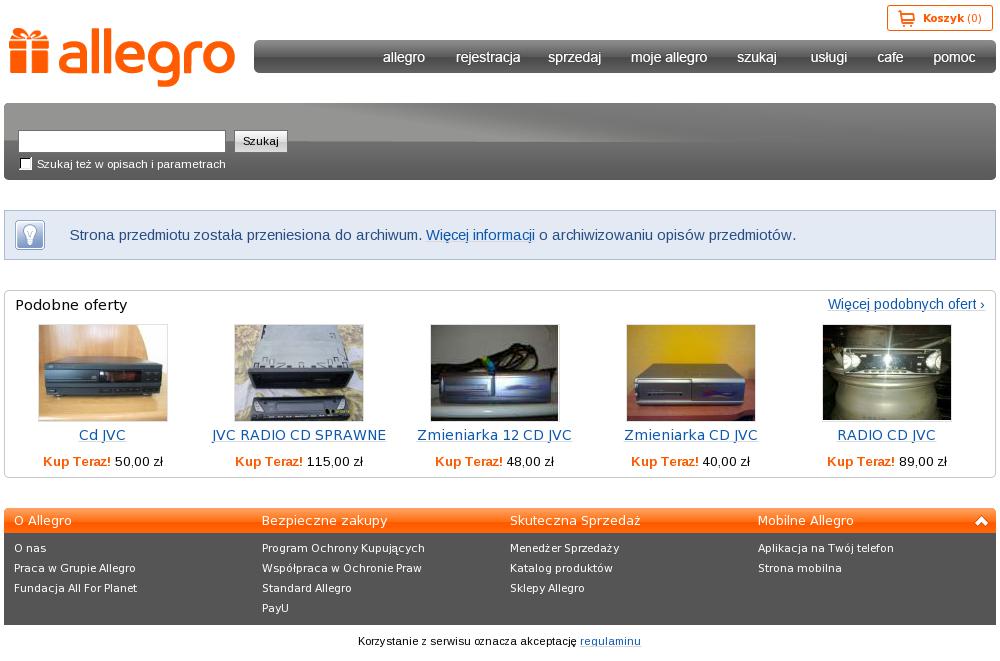Screen dimensions: 1000x661
Task: Visit 'Fundacja All For Planet' link
Action: pyautogui.click(x=75, y=588)
